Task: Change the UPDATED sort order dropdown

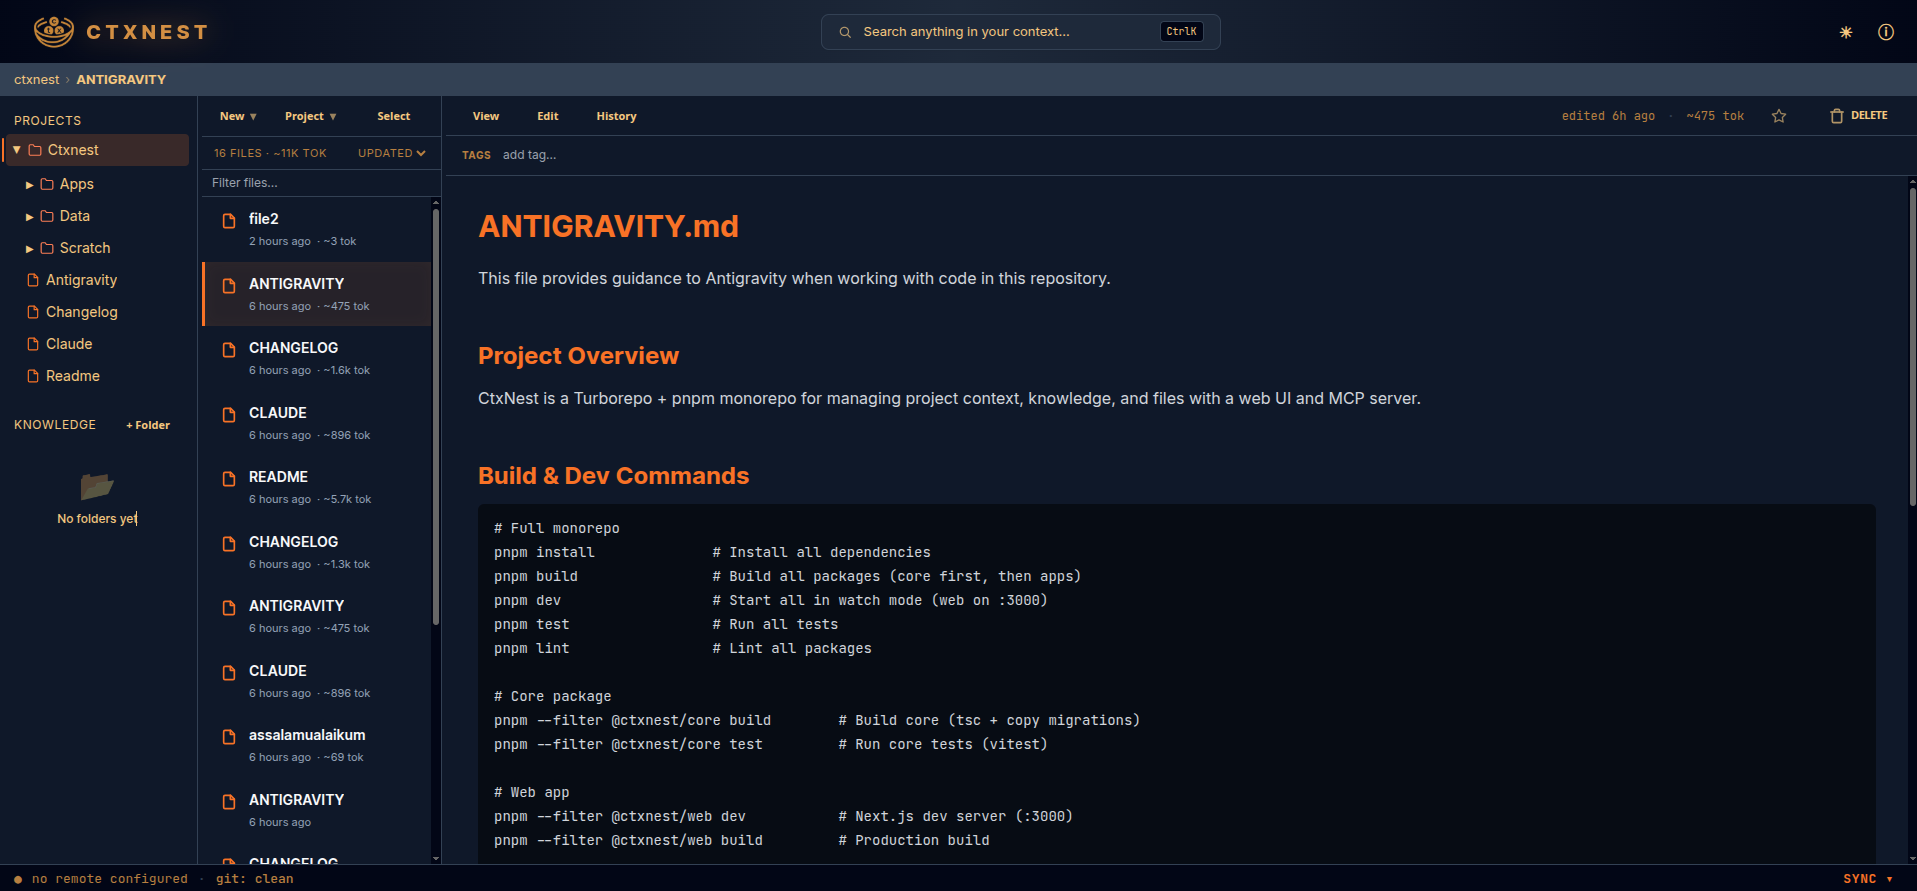Action: pos(392,153)
